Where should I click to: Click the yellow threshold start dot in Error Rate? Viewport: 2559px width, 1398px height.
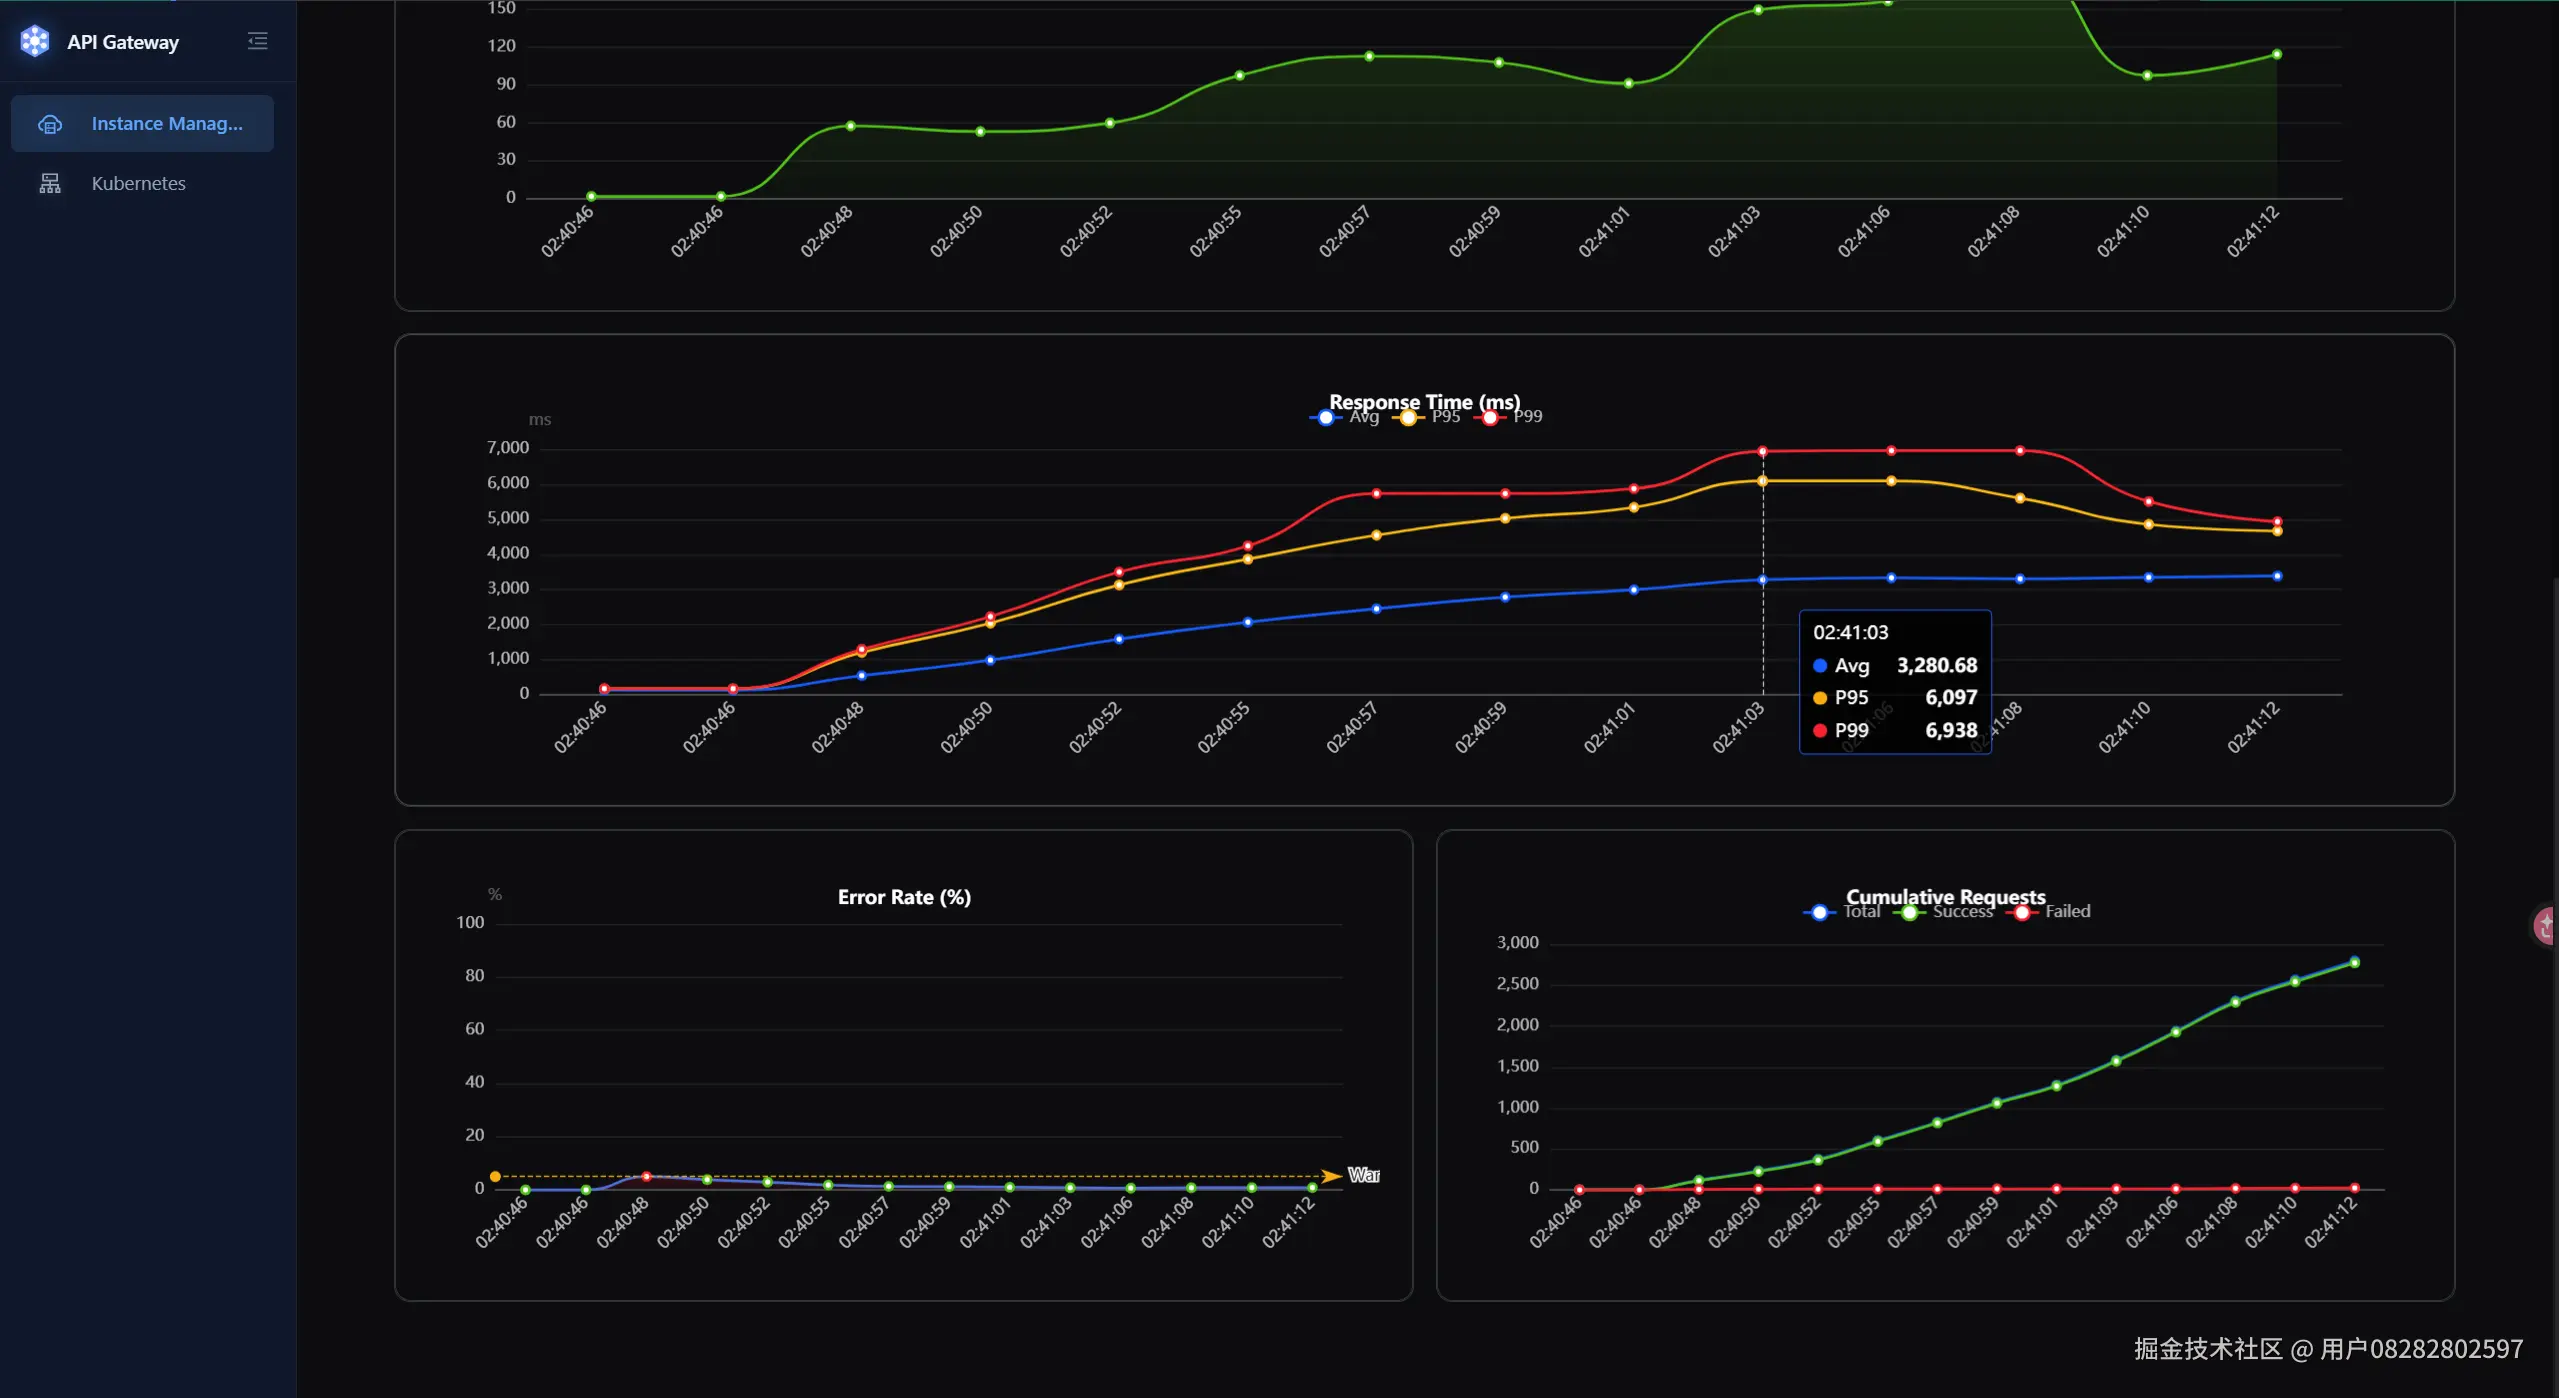(x=495, y=1177)
